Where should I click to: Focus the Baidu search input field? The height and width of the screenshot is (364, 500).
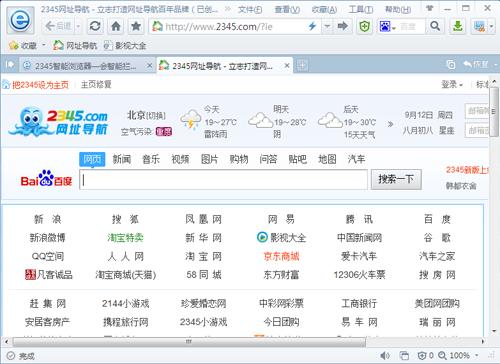[223, 180]
